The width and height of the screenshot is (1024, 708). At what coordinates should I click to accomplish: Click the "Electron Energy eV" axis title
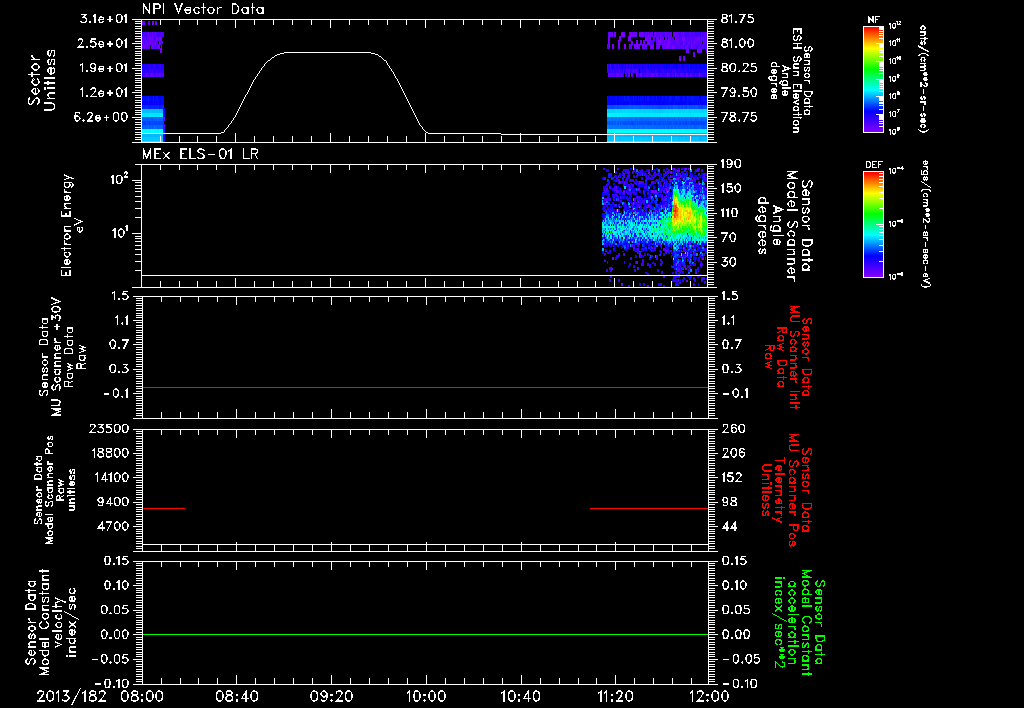pos(72,225)
